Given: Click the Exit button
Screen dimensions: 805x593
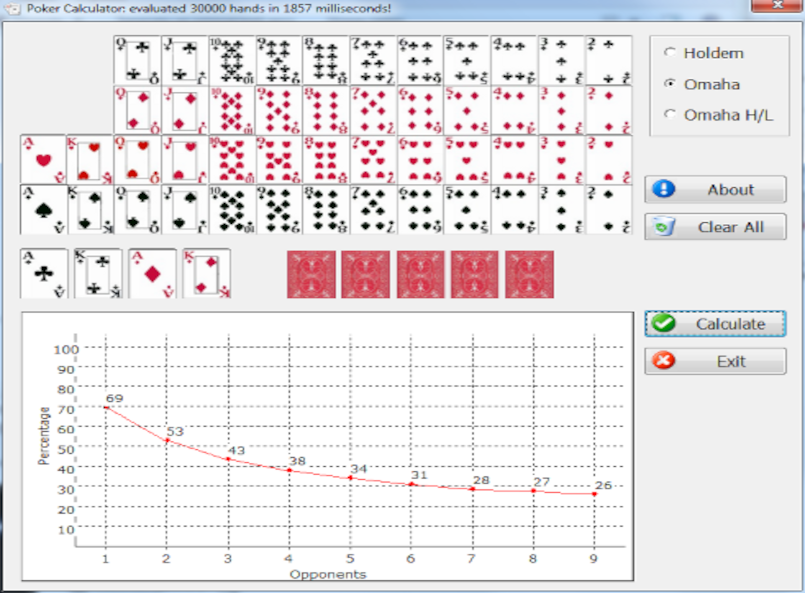Looking at the screenshot, I should point(715,362).
